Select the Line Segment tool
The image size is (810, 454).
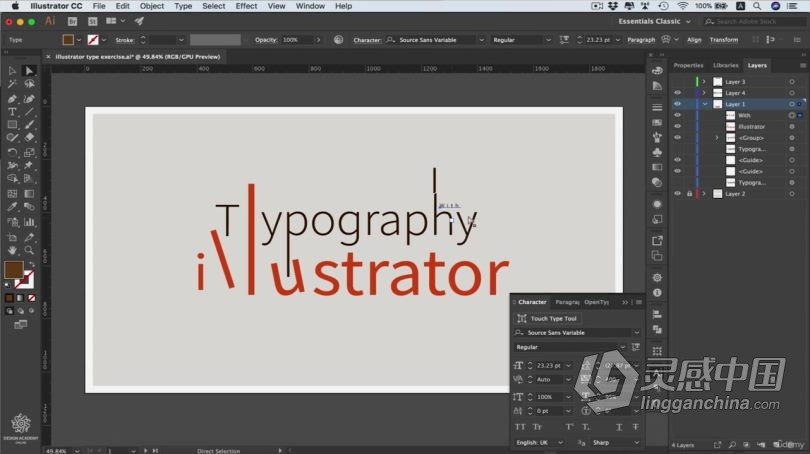click(29, 112)
